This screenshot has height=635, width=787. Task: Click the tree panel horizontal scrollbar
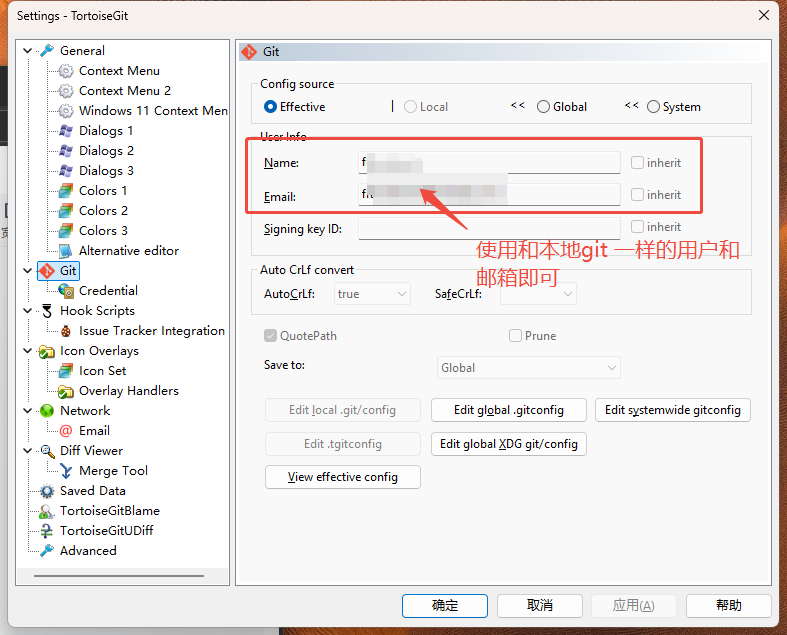[119, 576]
